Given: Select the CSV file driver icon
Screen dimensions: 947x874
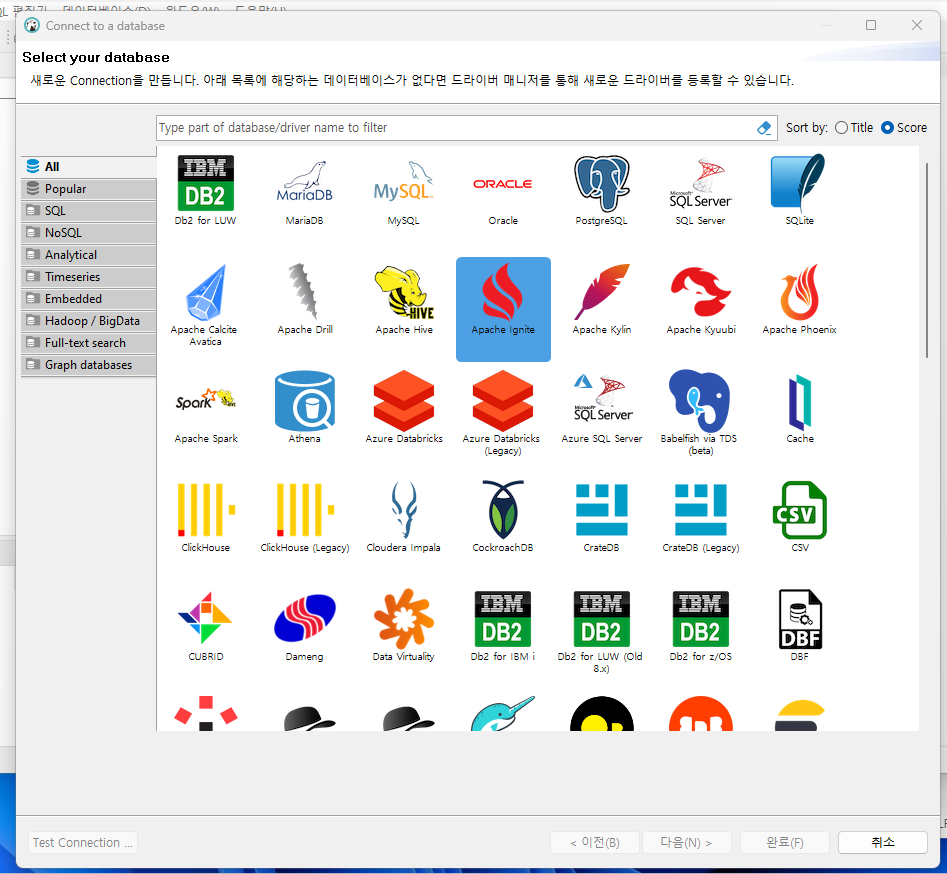Looking at the screenshot, I should click(800, 510).
